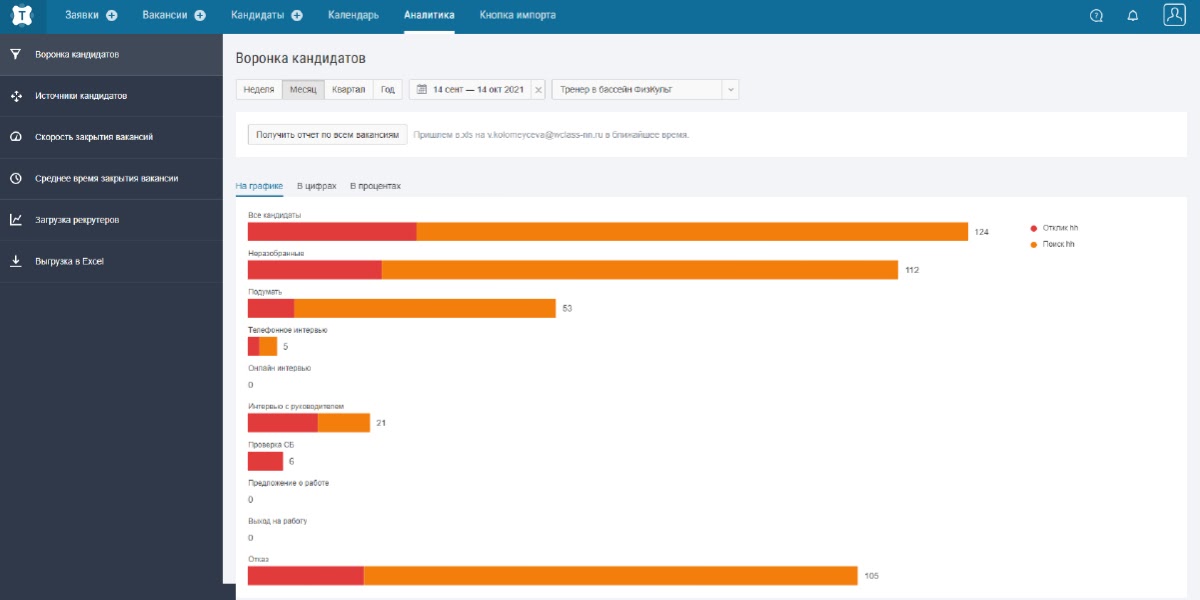This screenshot has width=1200, height=600.
Task: Open the Календарь menu item
Action: pos(353,16)
